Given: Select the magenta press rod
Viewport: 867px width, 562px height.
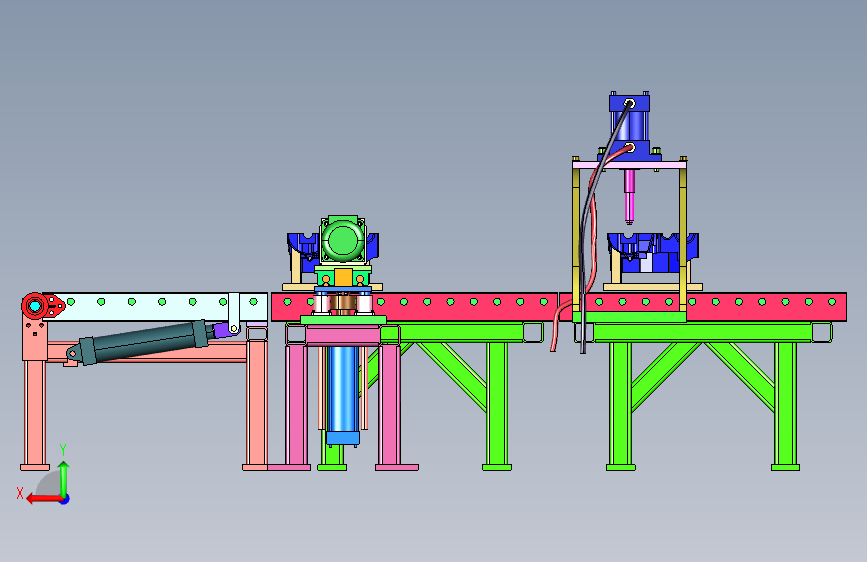Looking at the screenshot, I should tap(629, 196).
